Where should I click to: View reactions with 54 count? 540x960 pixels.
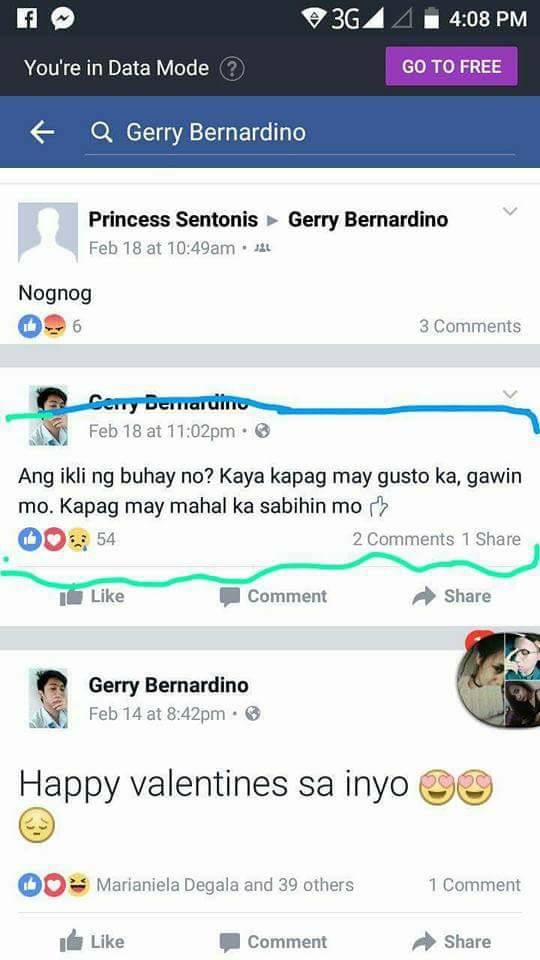pos(66,539)
